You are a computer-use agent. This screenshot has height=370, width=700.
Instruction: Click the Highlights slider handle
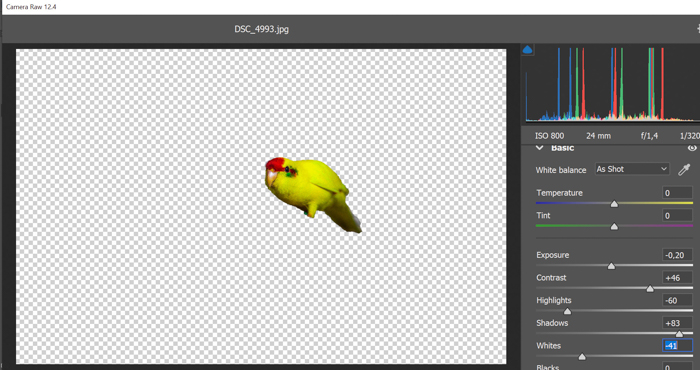pyautogui.click(x=567, y=312)
